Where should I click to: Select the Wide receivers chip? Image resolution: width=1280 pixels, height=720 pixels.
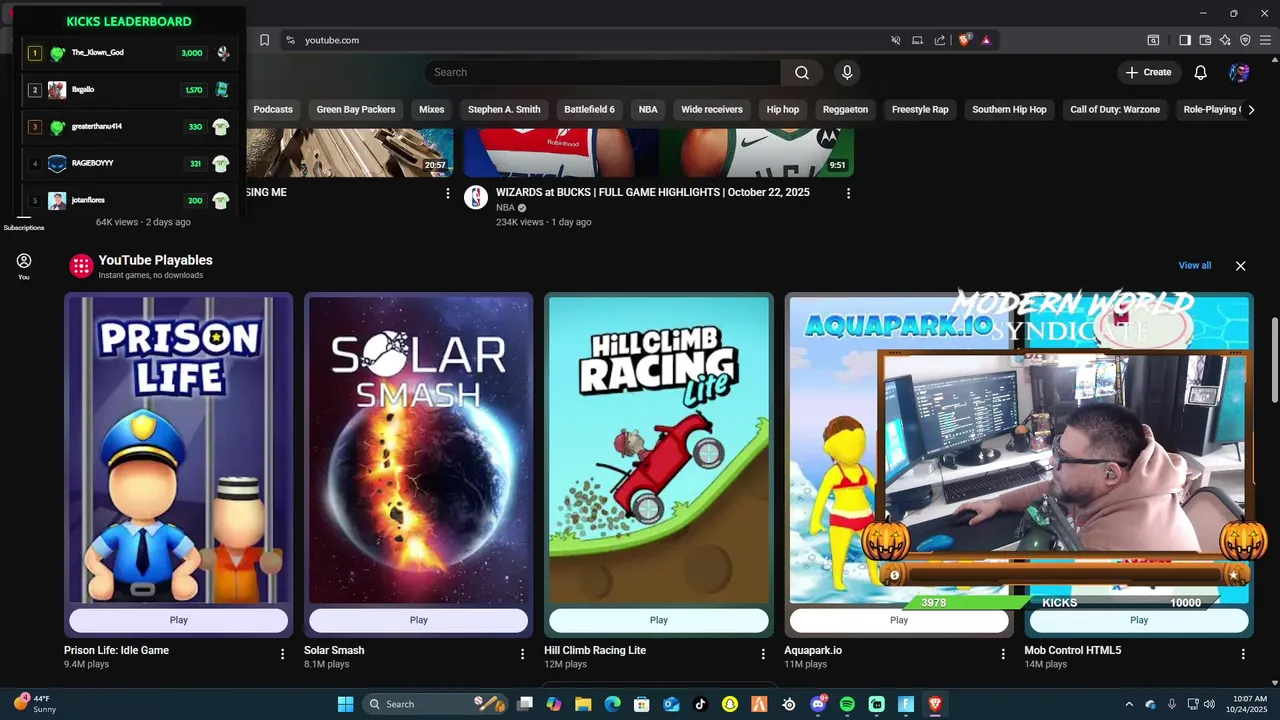[712, 110]
